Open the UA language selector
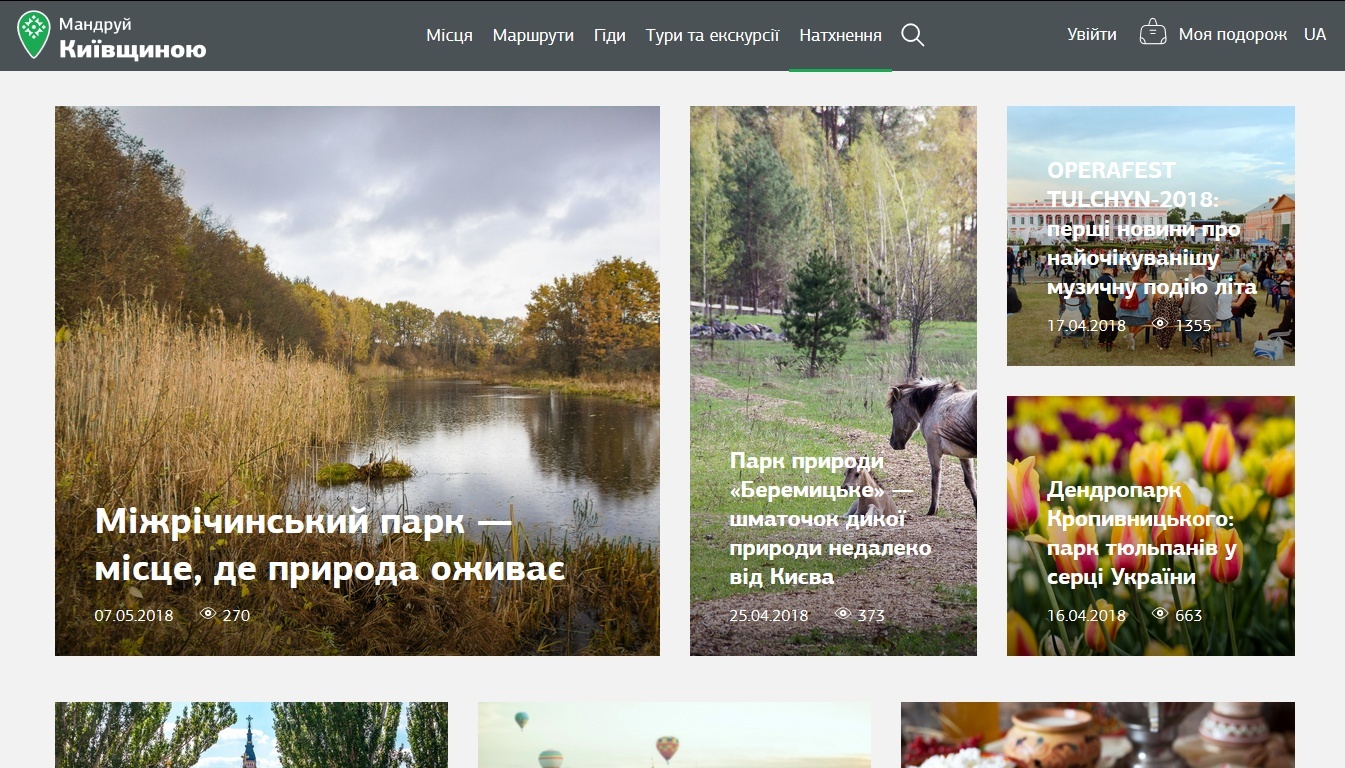Image resolution: width=1345 pixels, height=768 pixels. tap(1315, 35)
